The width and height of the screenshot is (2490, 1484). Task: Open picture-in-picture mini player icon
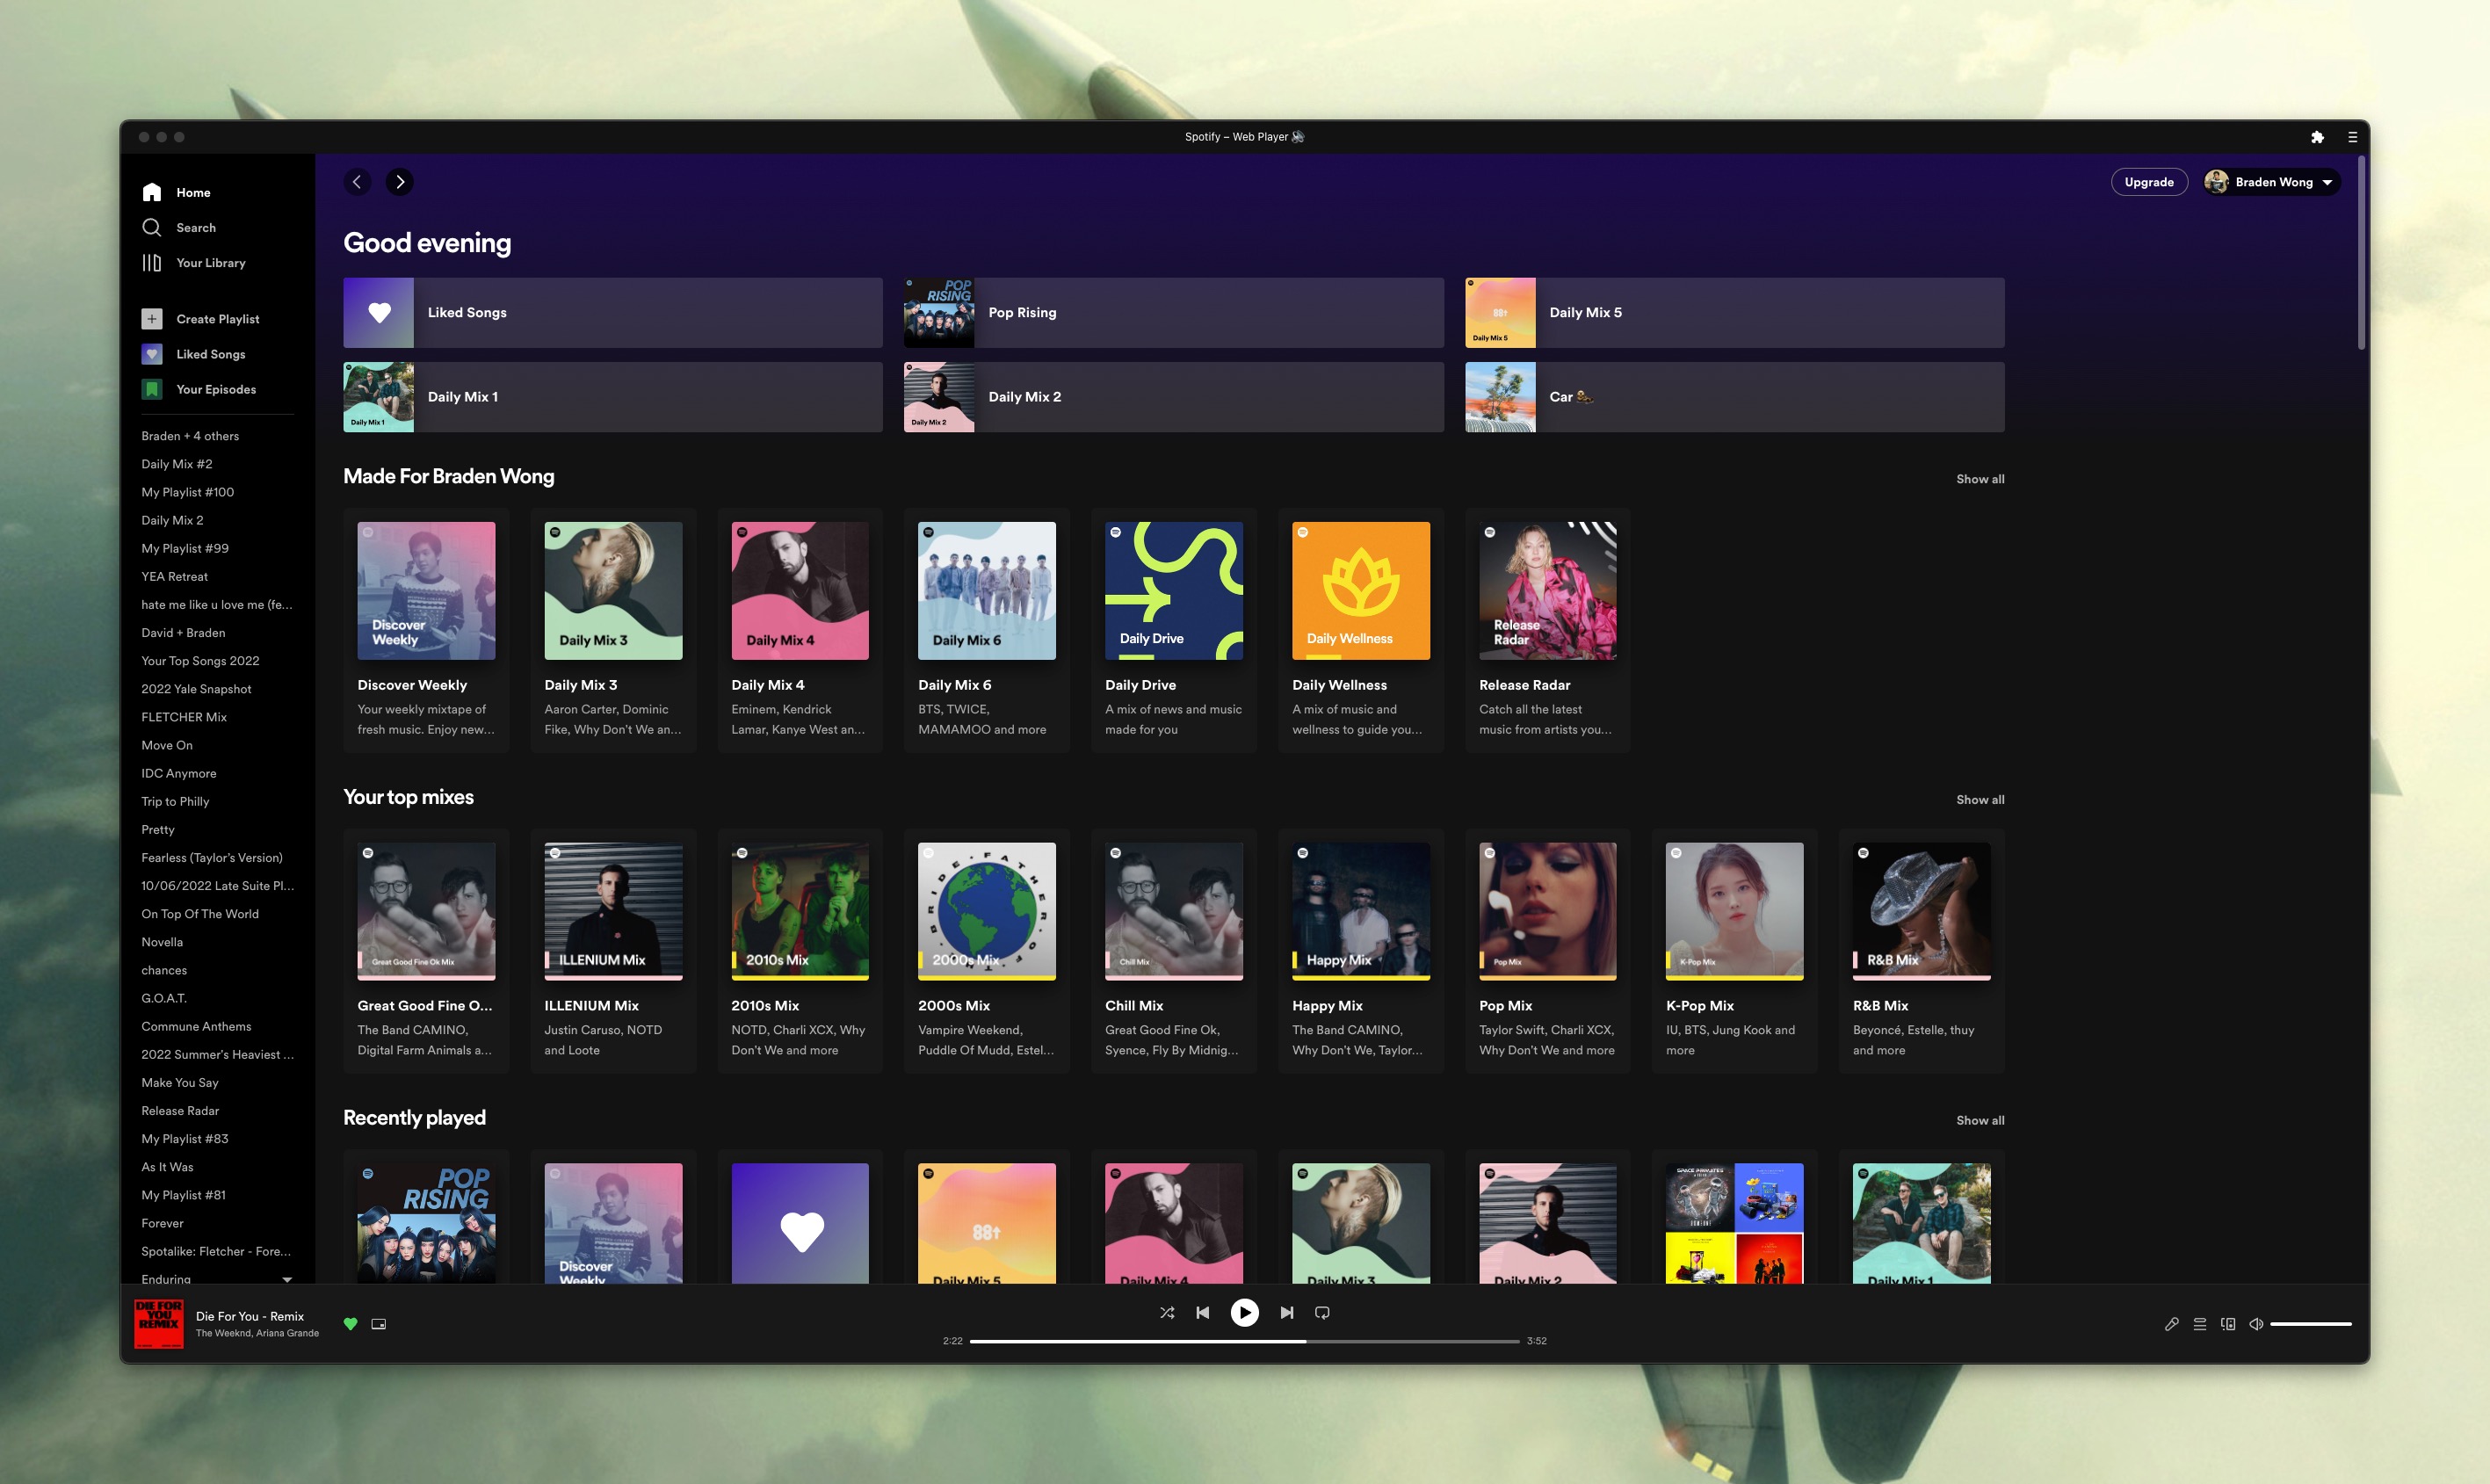tap(379, 1324)
